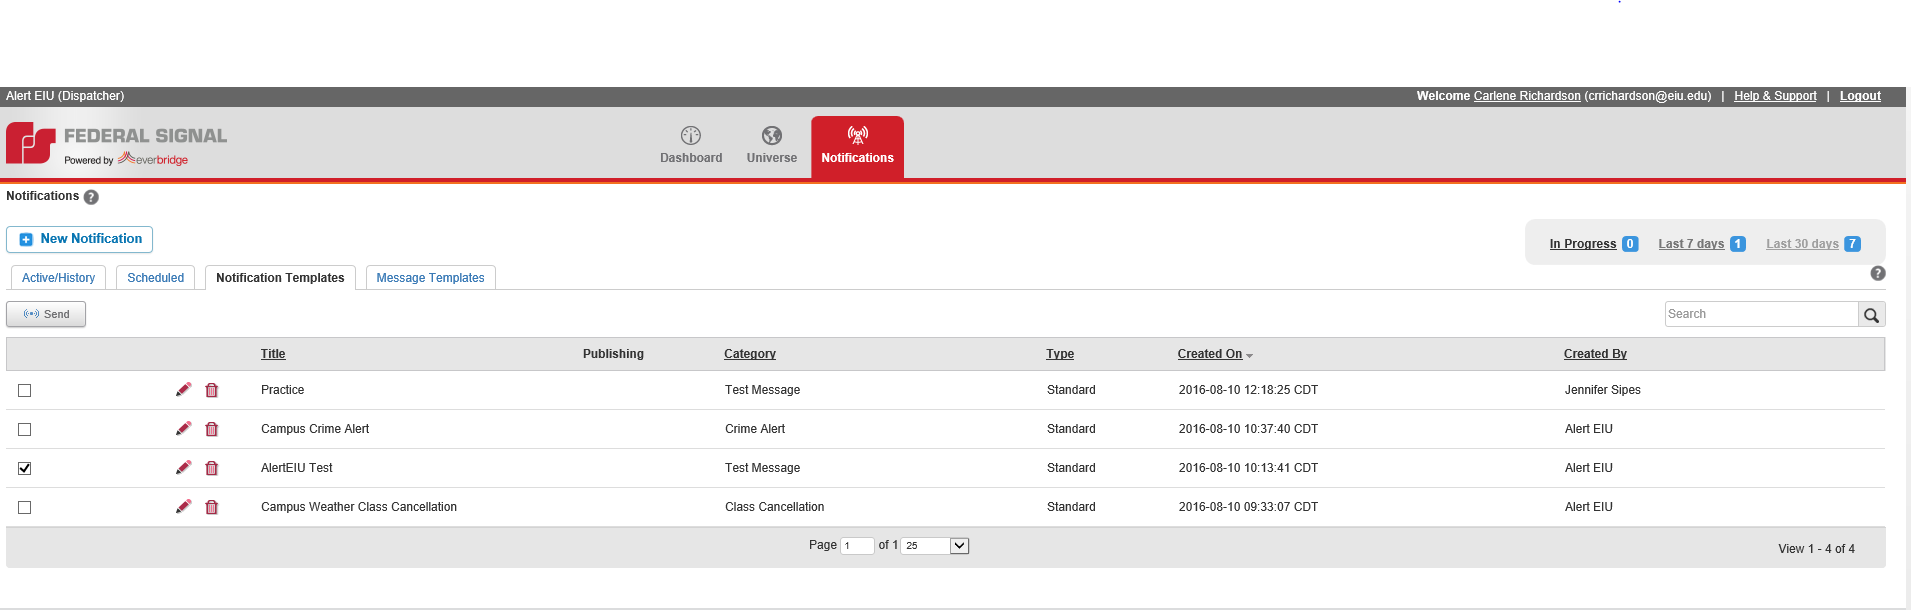The width and height of the screenshot is (1911, 610).
Task: Click the Send button
Action: (46, 314)
